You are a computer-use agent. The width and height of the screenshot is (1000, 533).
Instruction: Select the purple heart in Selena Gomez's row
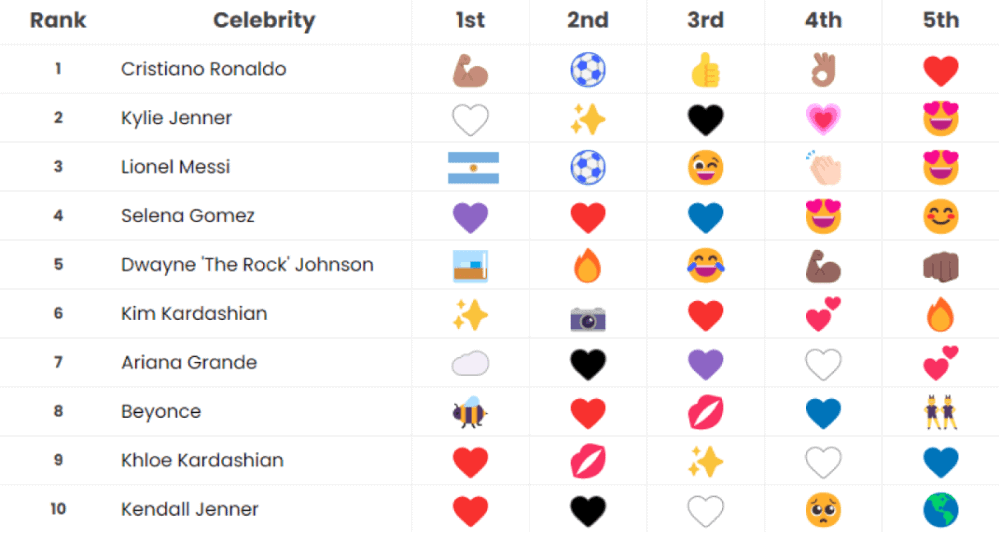point(470,217)
